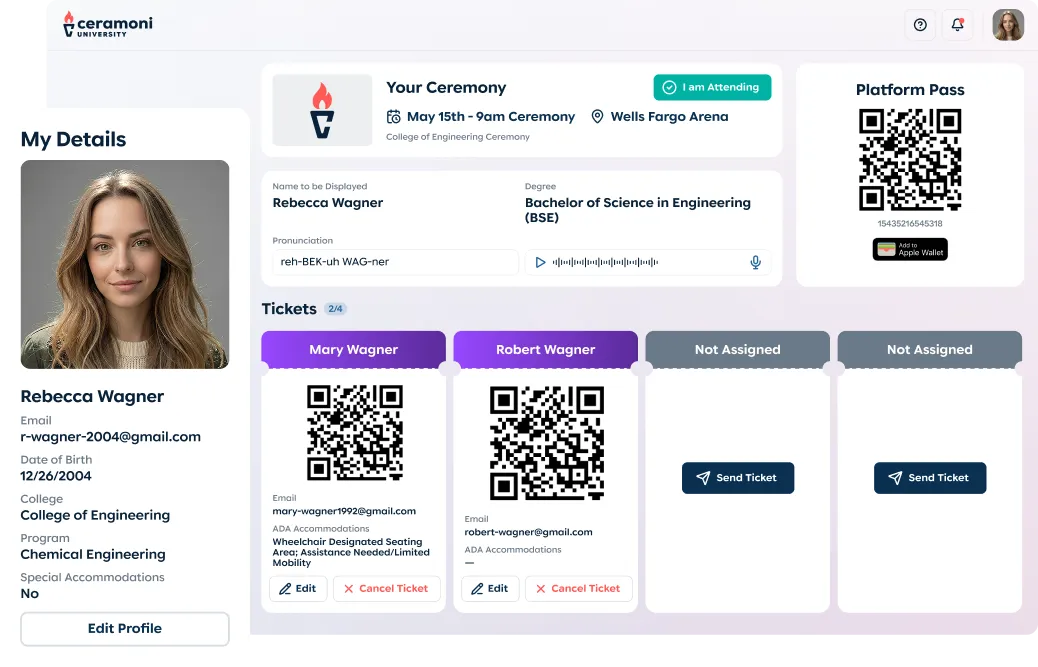1038x667 pixels.
Task: Click the location pin beside Wells Fargo Arena
Action: 597,117
